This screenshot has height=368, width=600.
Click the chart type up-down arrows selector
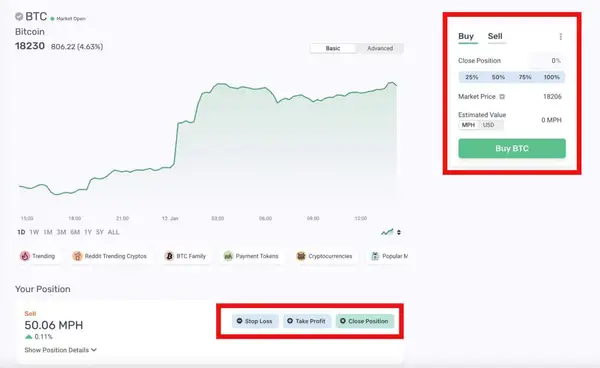399,232
